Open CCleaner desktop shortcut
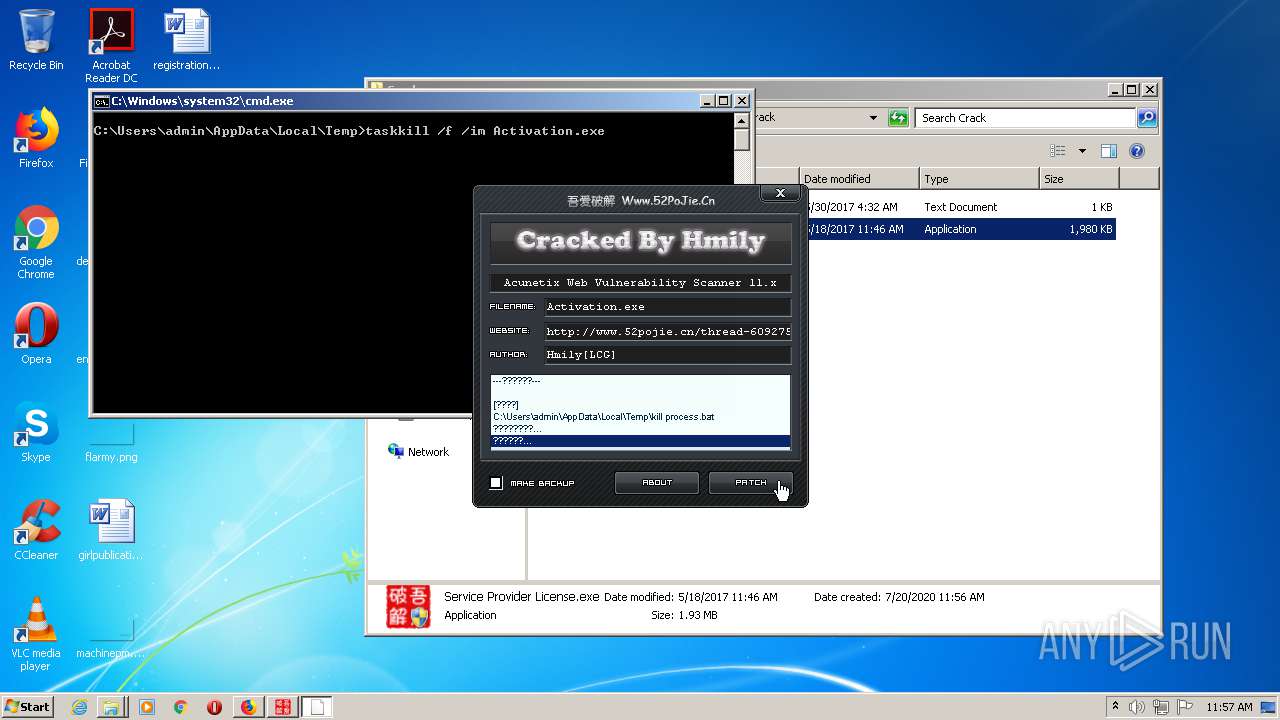The width and height of the screenshot is (1280, 720). click(x=36, y=530)
